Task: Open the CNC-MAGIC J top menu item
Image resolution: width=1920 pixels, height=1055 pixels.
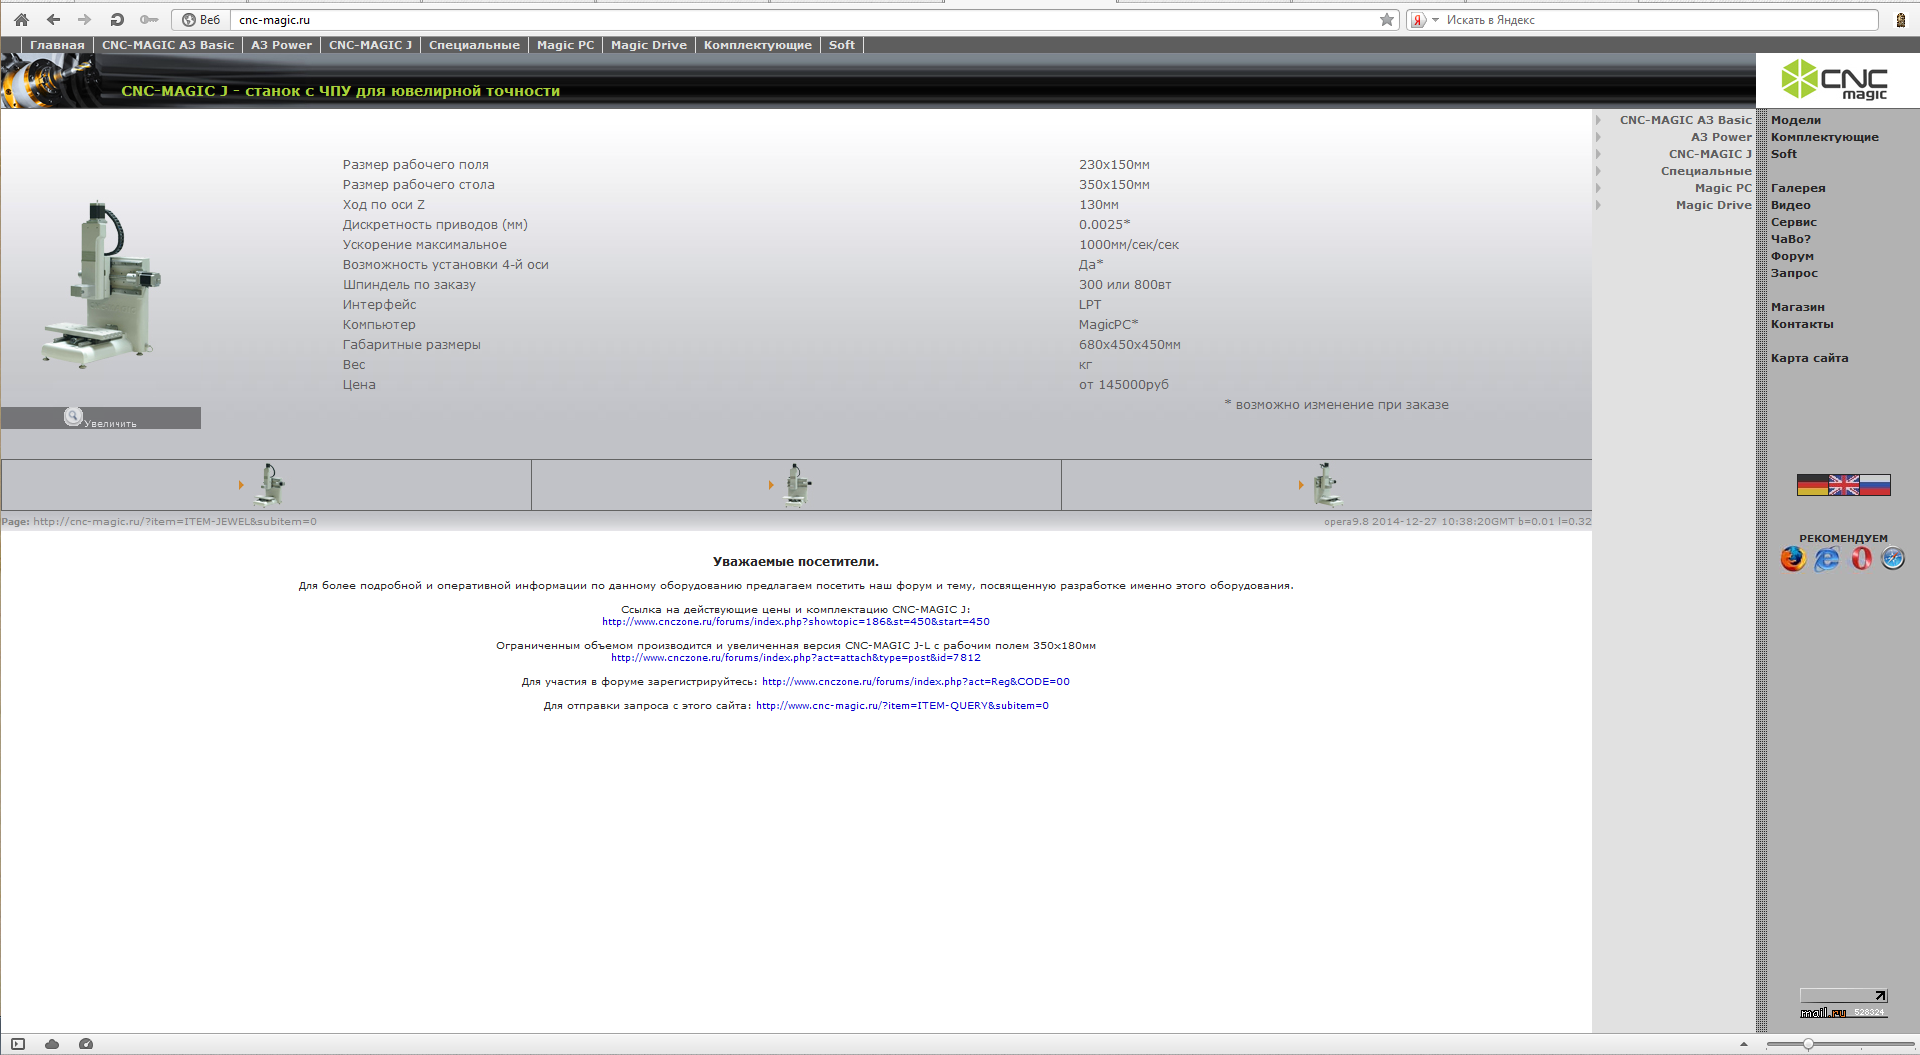Action: [370, 45]
